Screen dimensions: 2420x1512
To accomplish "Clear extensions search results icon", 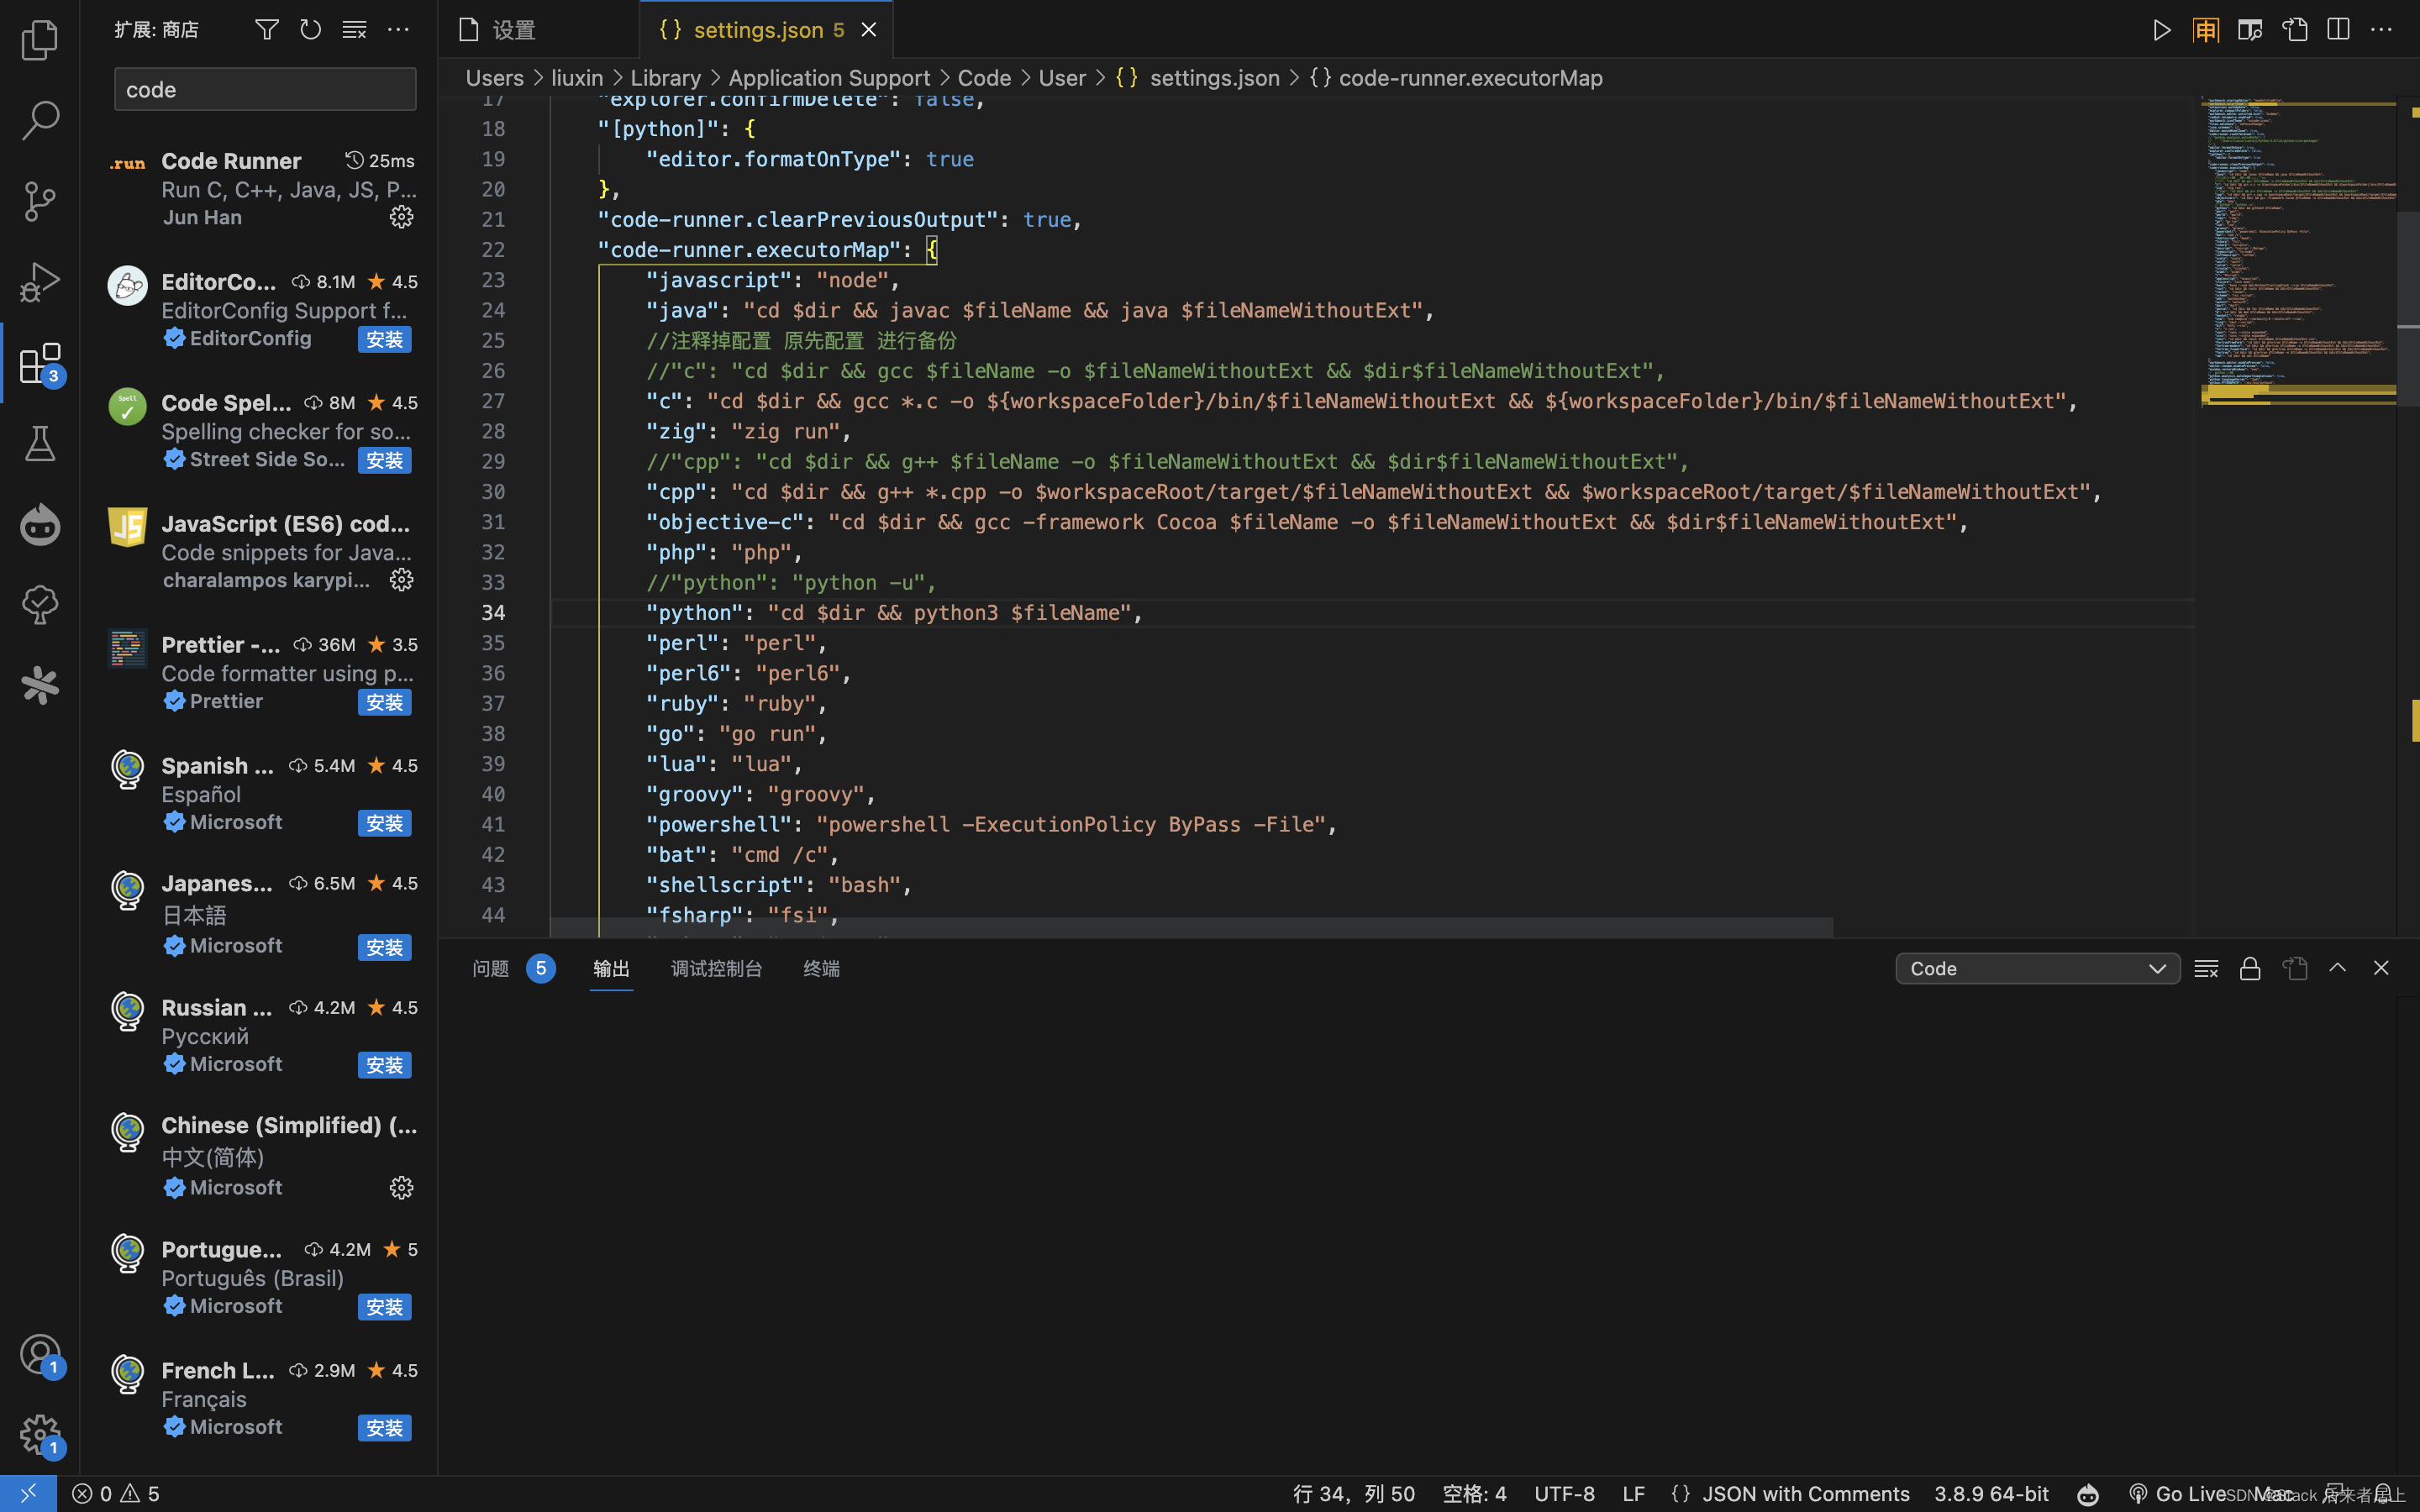I will (x=355, y=30).
